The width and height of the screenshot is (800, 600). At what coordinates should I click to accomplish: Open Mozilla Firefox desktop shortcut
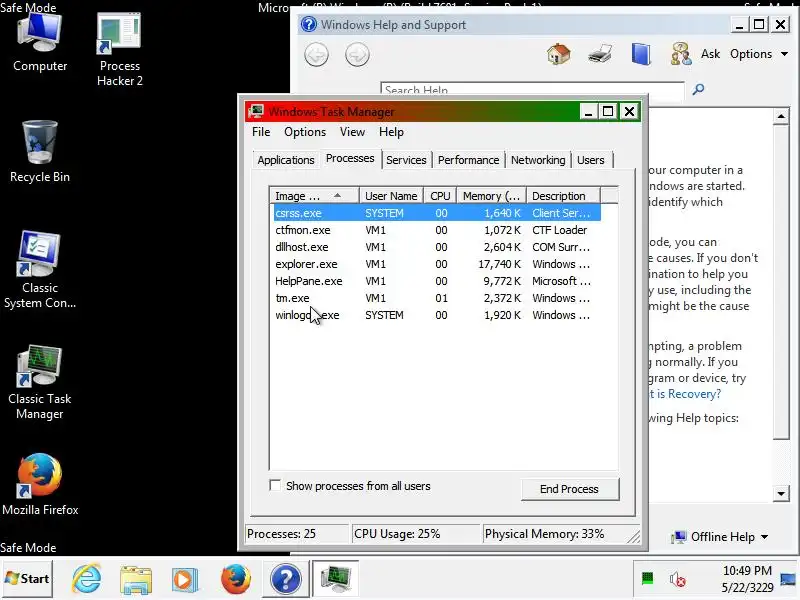(40, 485)
